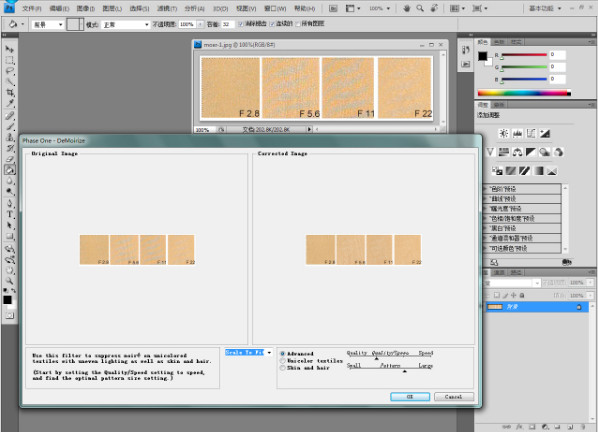
Task: Select the Zoom tool in toolbox
Action: click(x=10, y=281)
